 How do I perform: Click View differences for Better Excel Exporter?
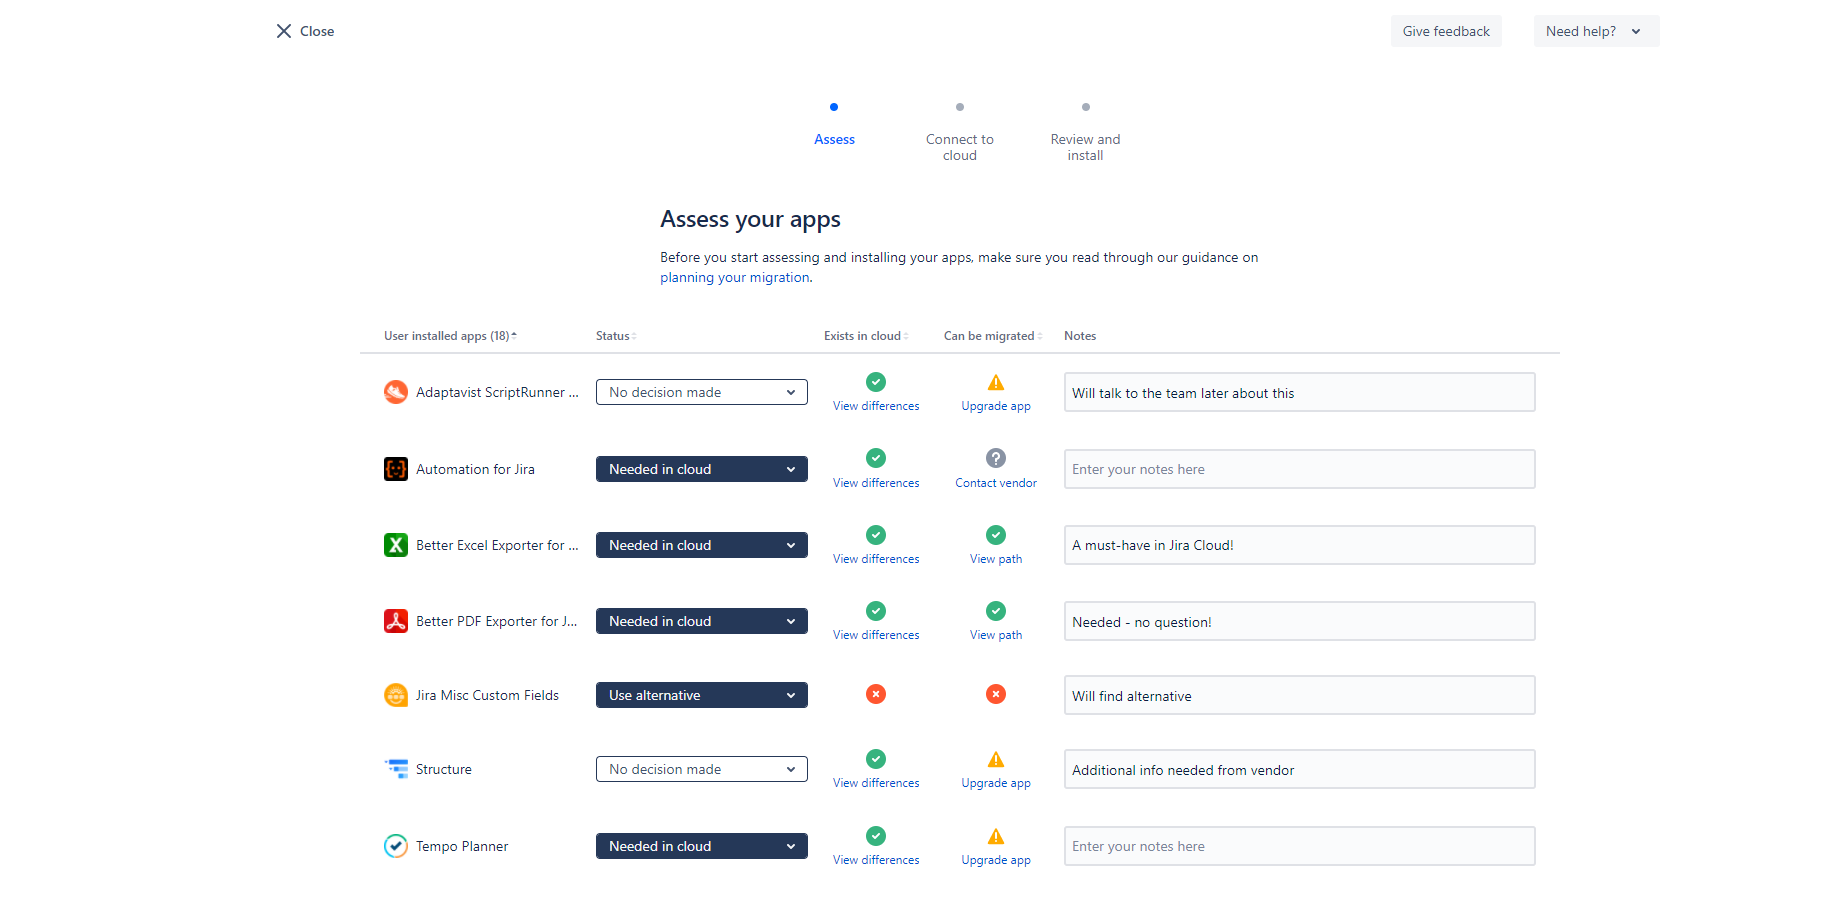876,559
